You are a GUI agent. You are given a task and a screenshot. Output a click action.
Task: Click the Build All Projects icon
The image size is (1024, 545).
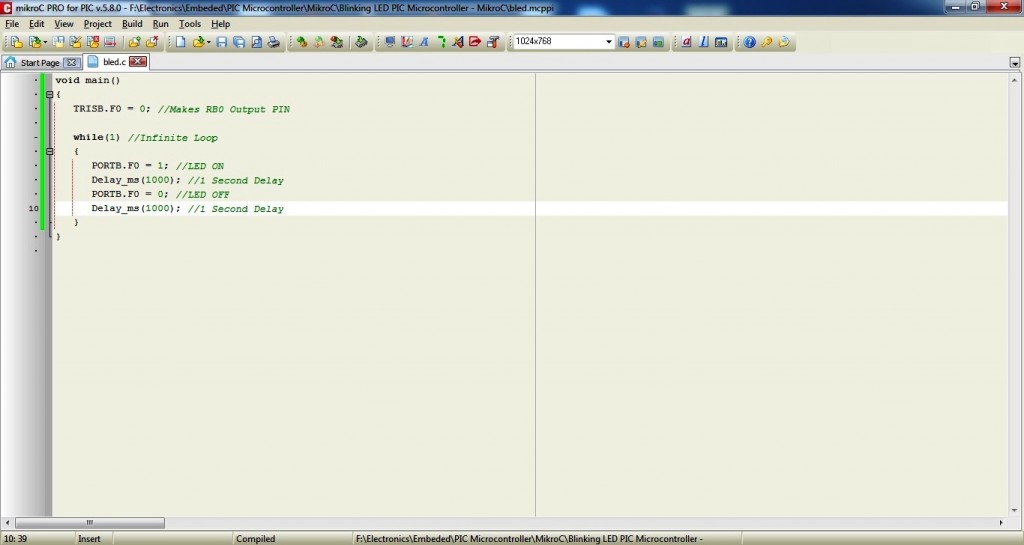point(319,42)
